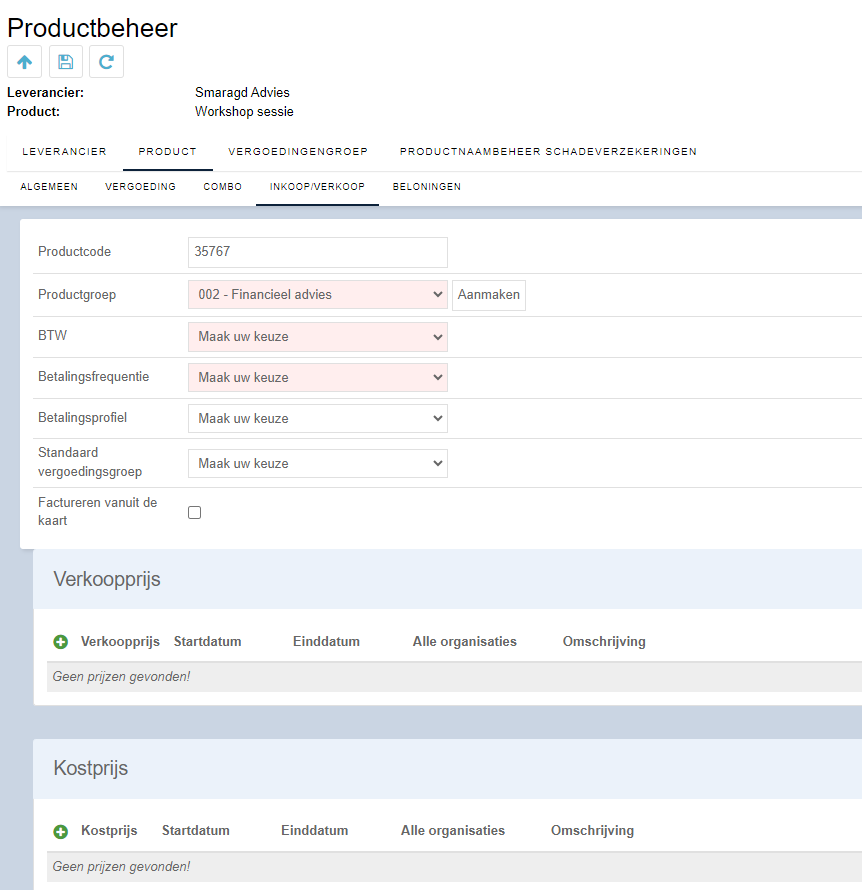Click Einddatum column header in Kostprijs table
The height and width of the screenshot is (890, 862).
[314, 830]
